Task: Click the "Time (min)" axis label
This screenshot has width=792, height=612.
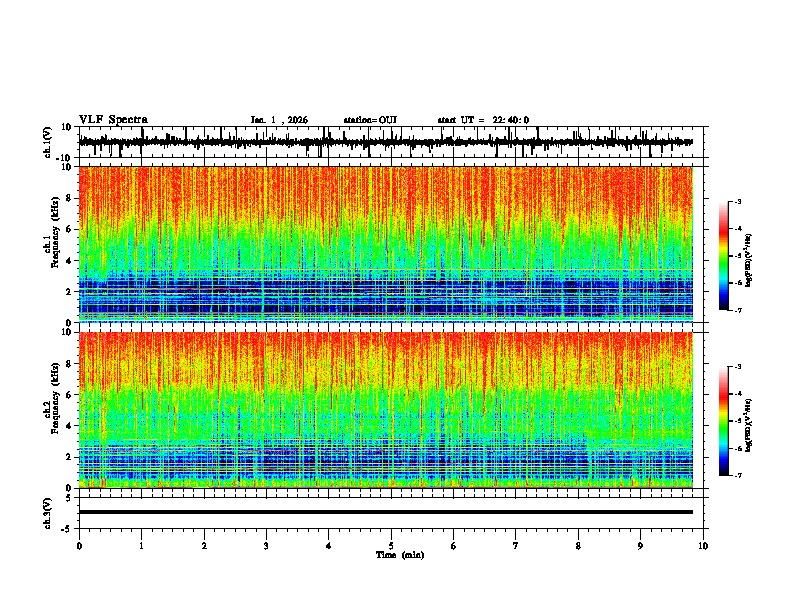Action: (400, 555)
